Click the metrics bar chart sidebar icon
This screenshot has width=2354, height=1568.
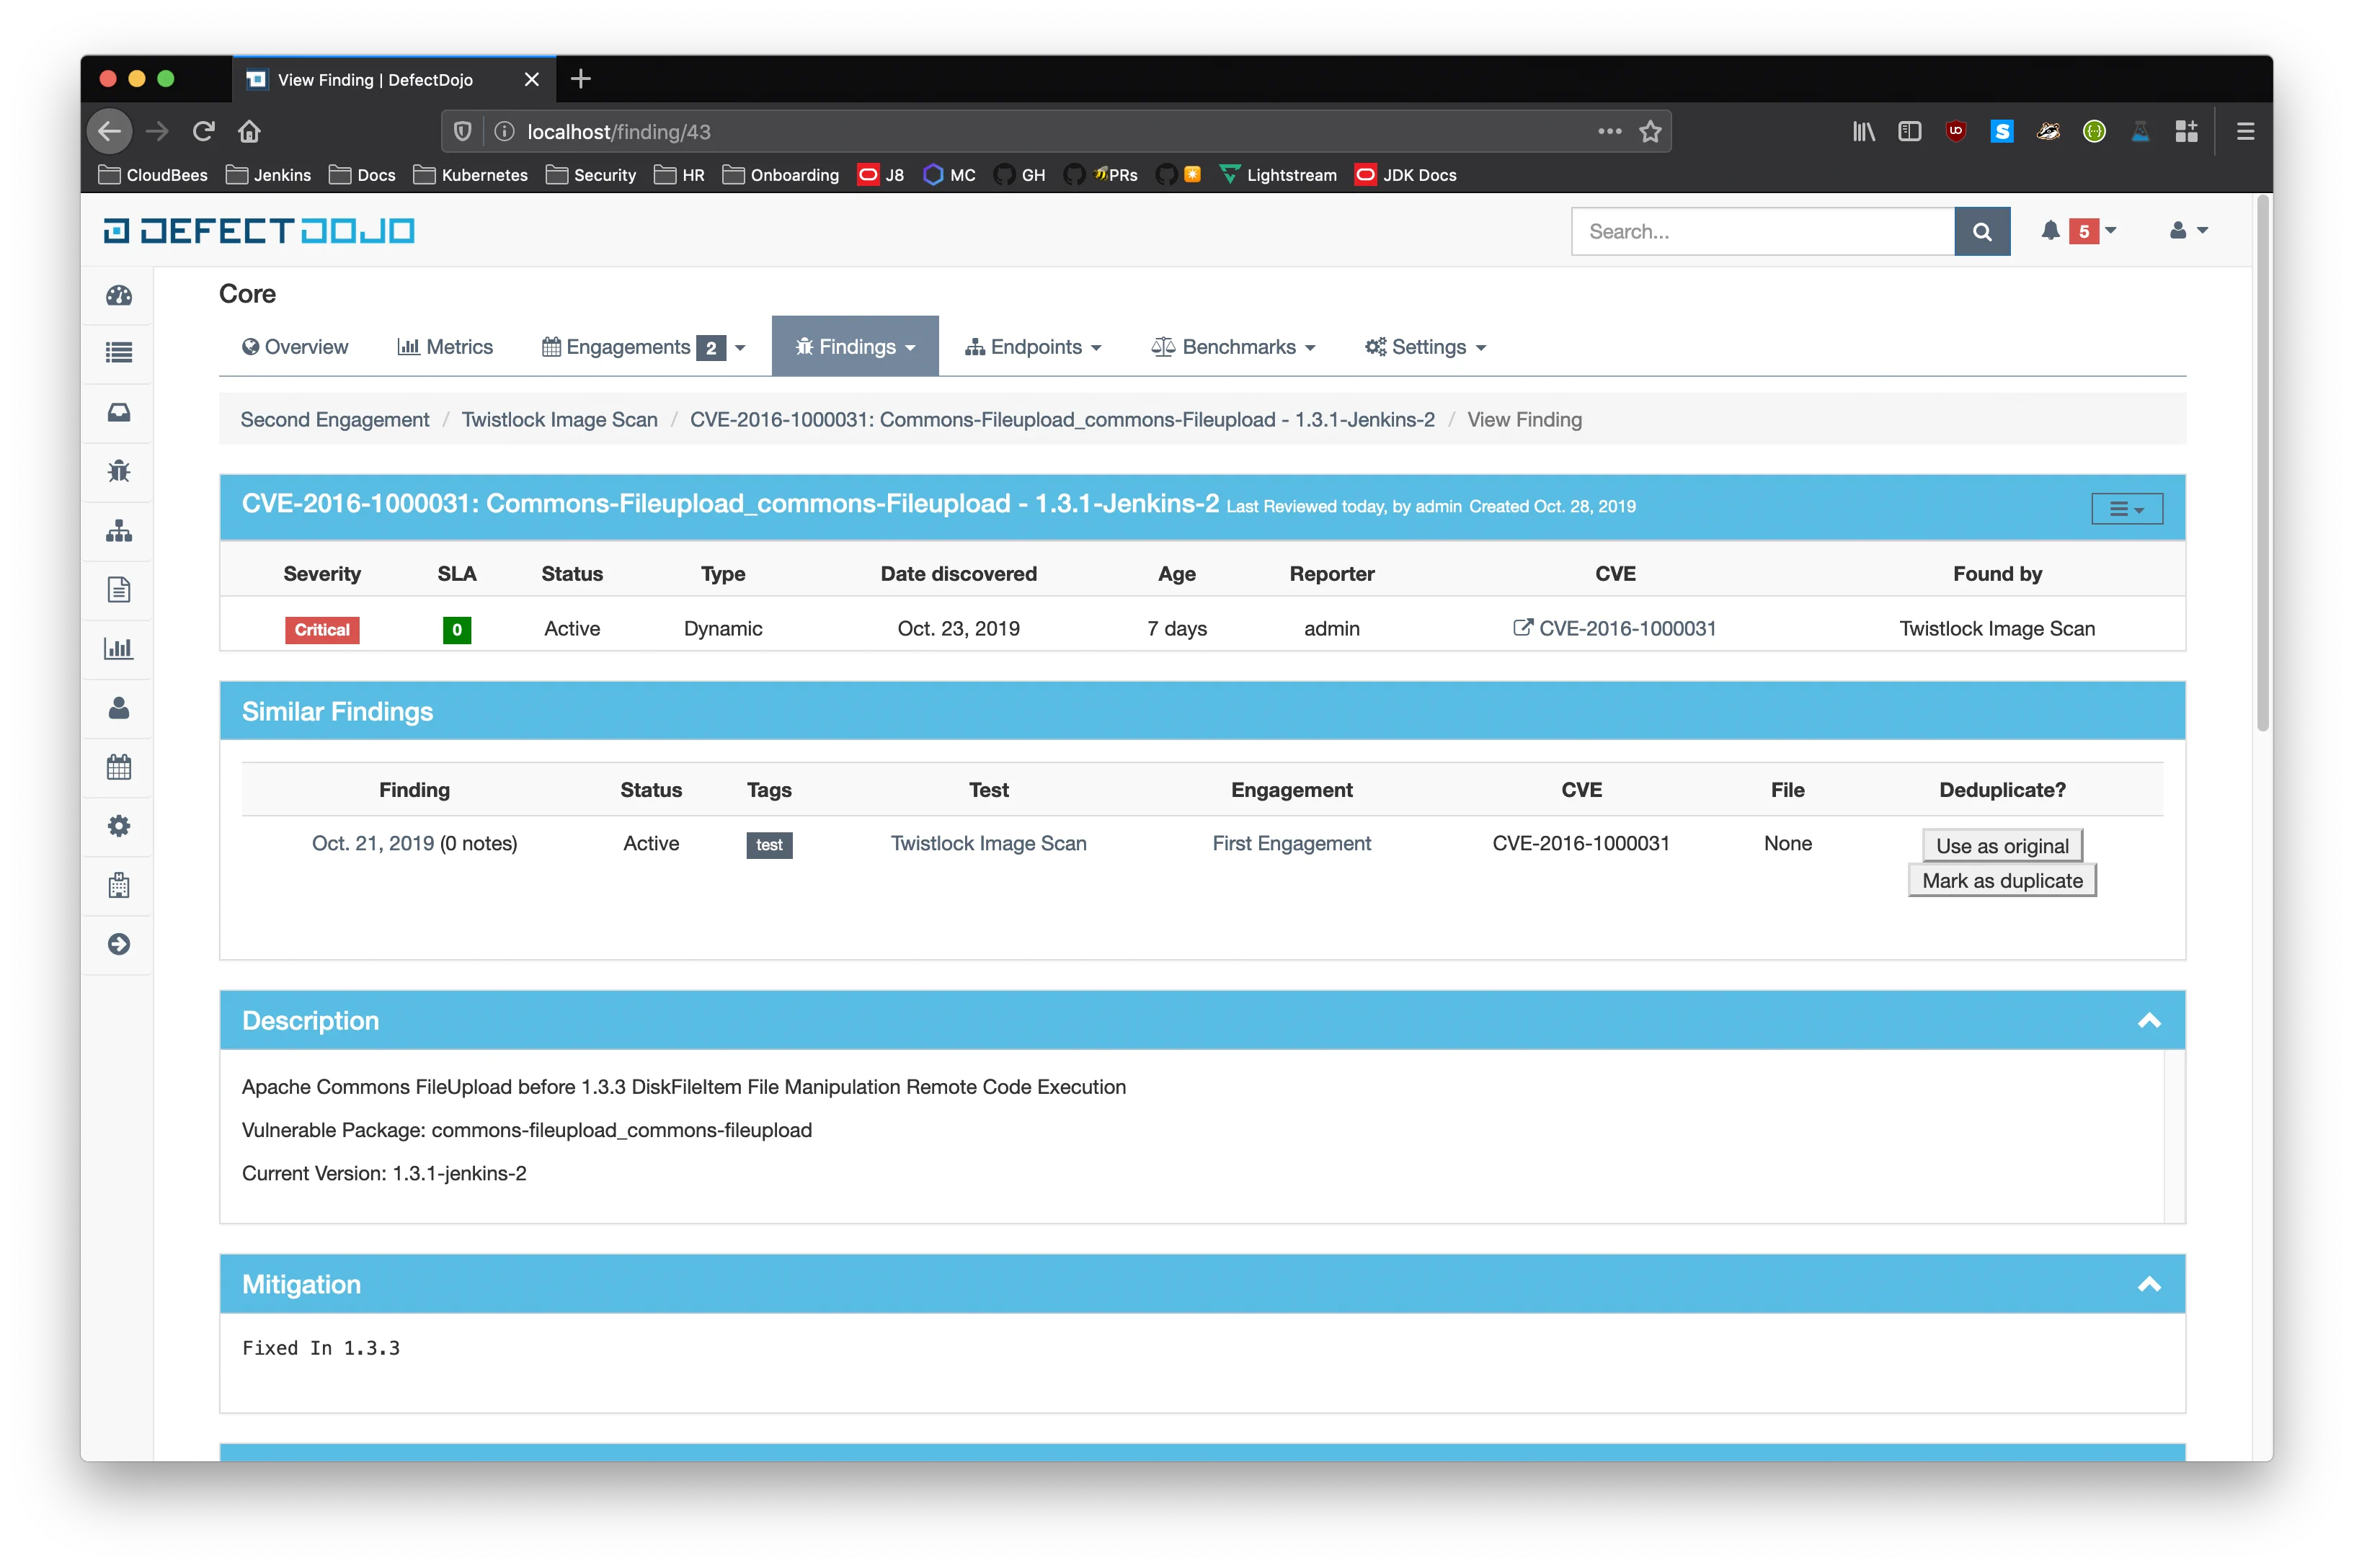pos(119,648)
